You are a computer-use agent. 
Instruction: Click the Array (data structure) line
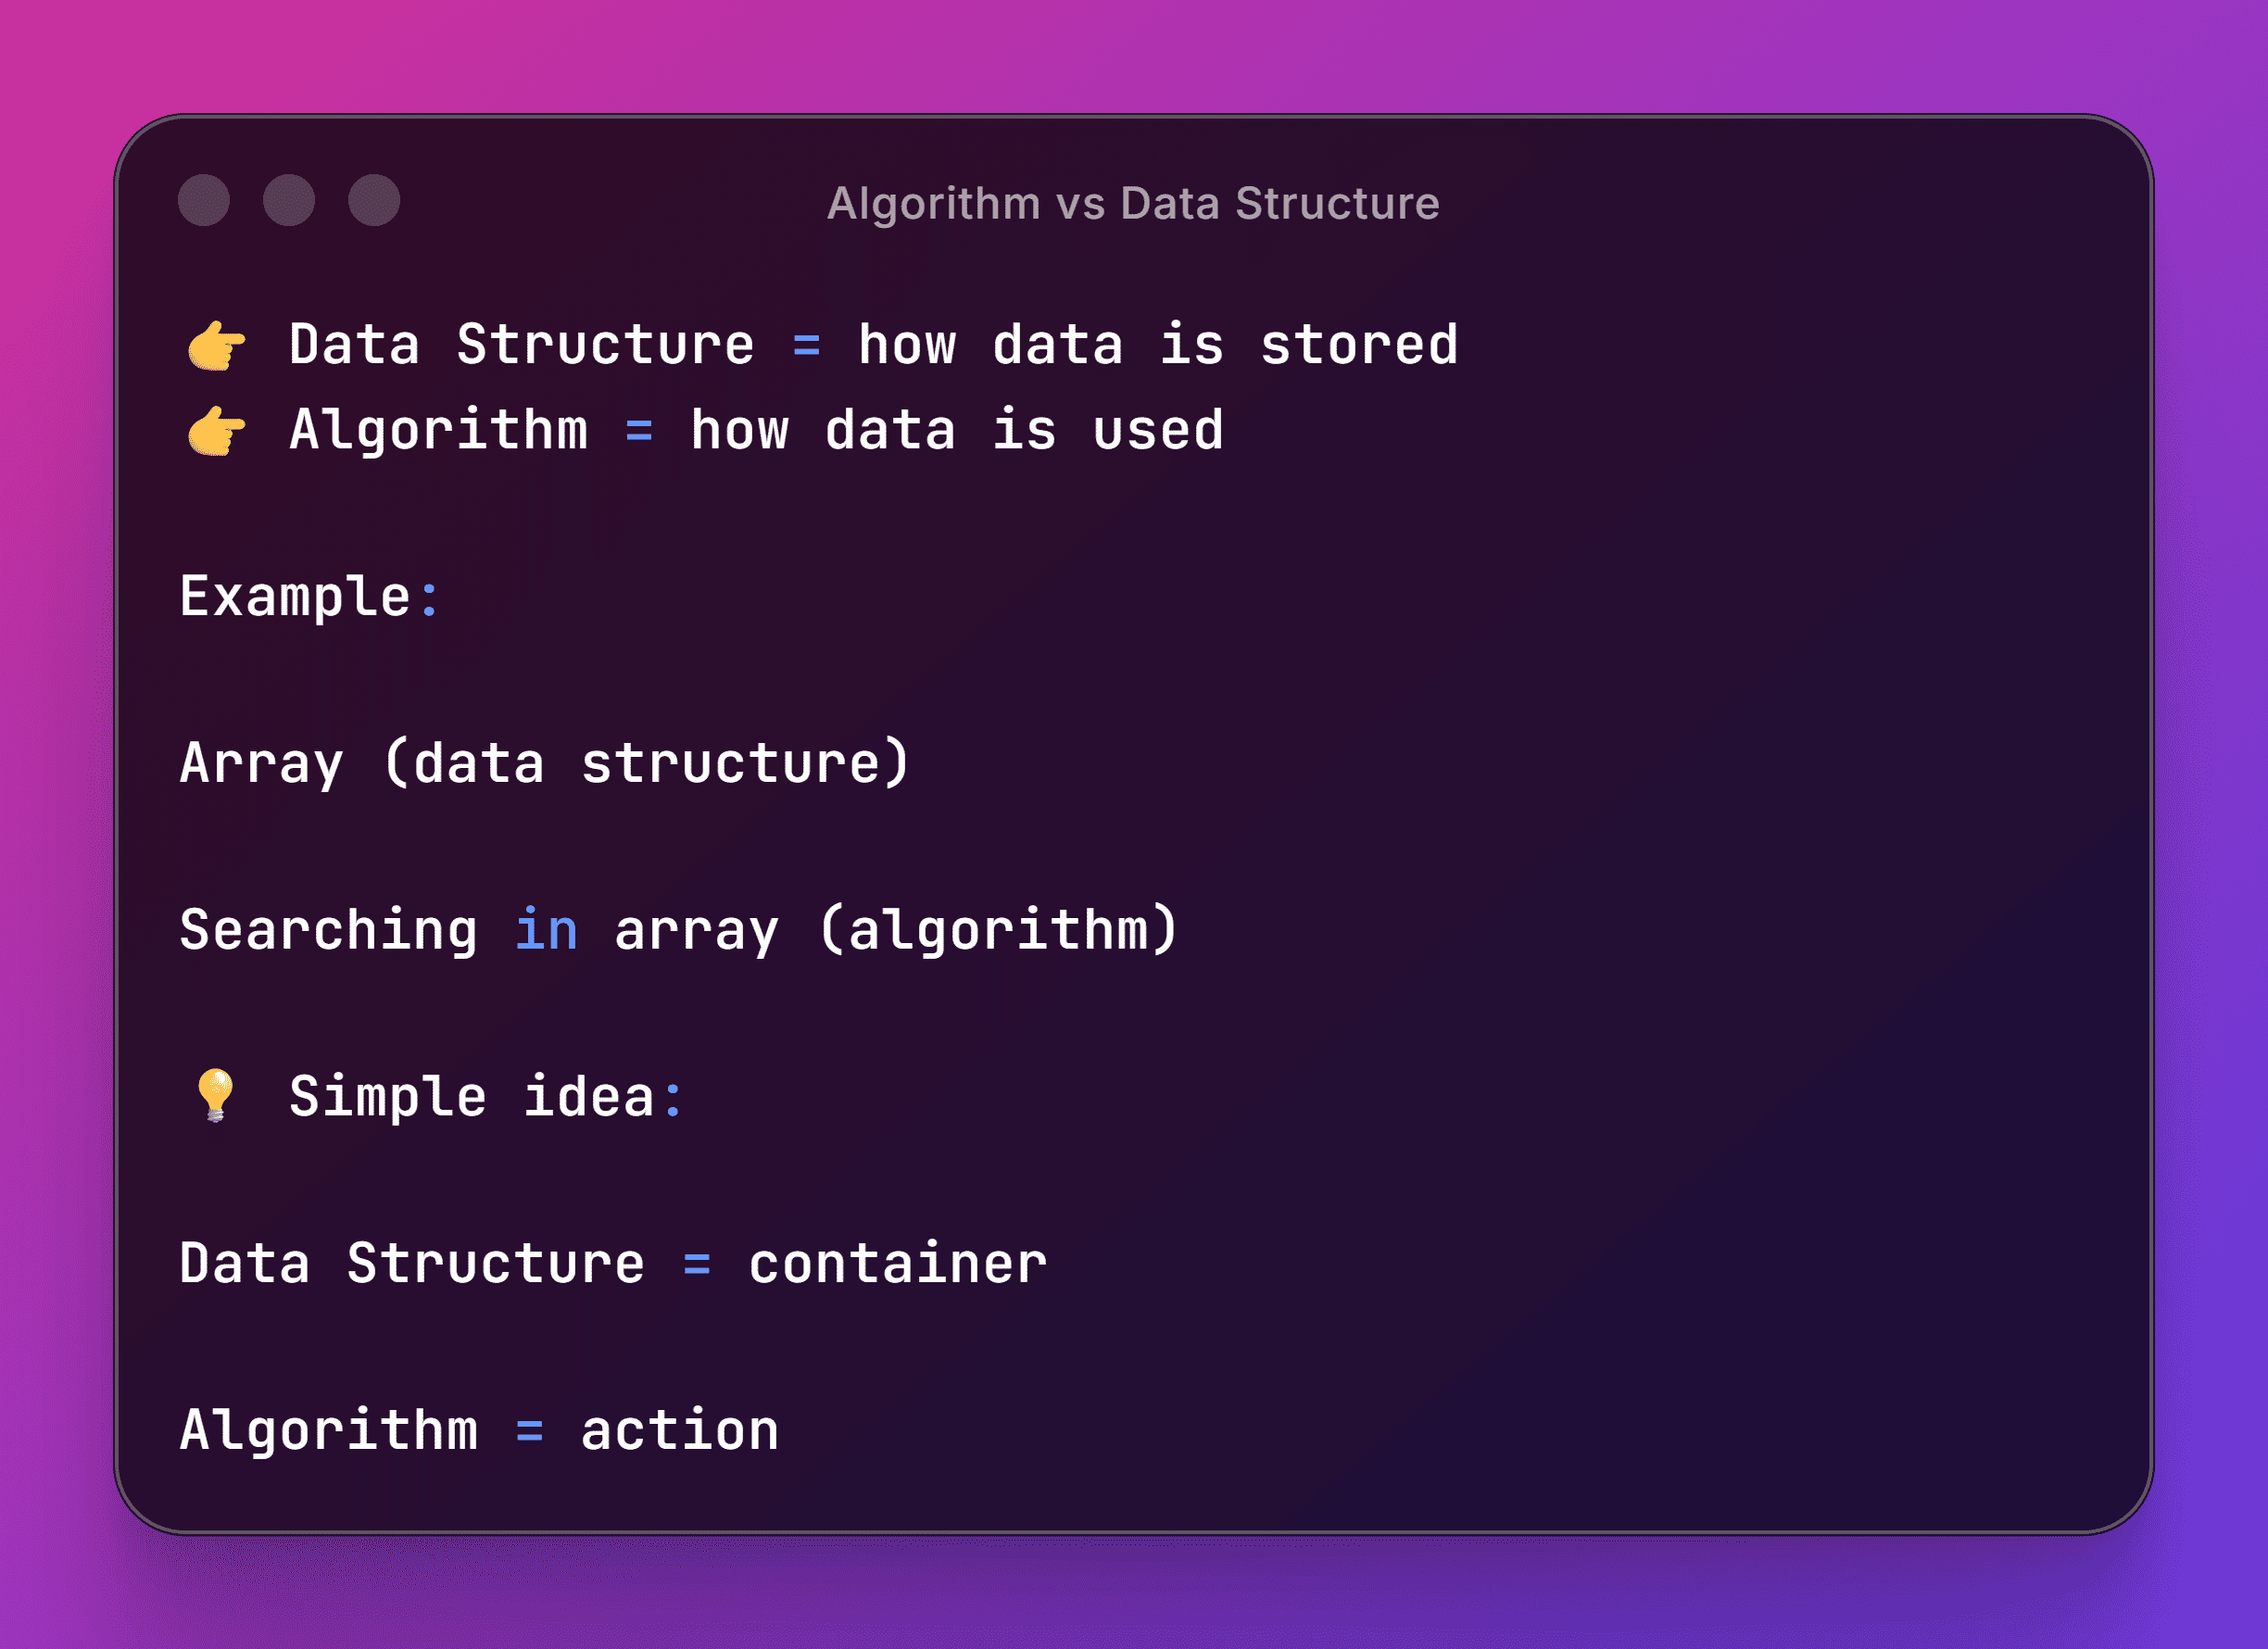[x=545, y=764]
